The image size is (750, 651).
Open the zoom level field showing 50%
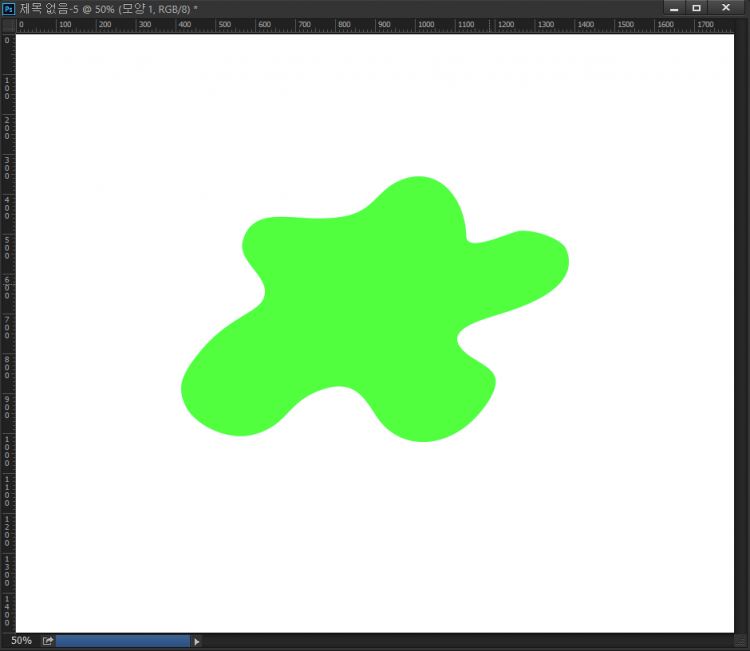coord(21,641)
